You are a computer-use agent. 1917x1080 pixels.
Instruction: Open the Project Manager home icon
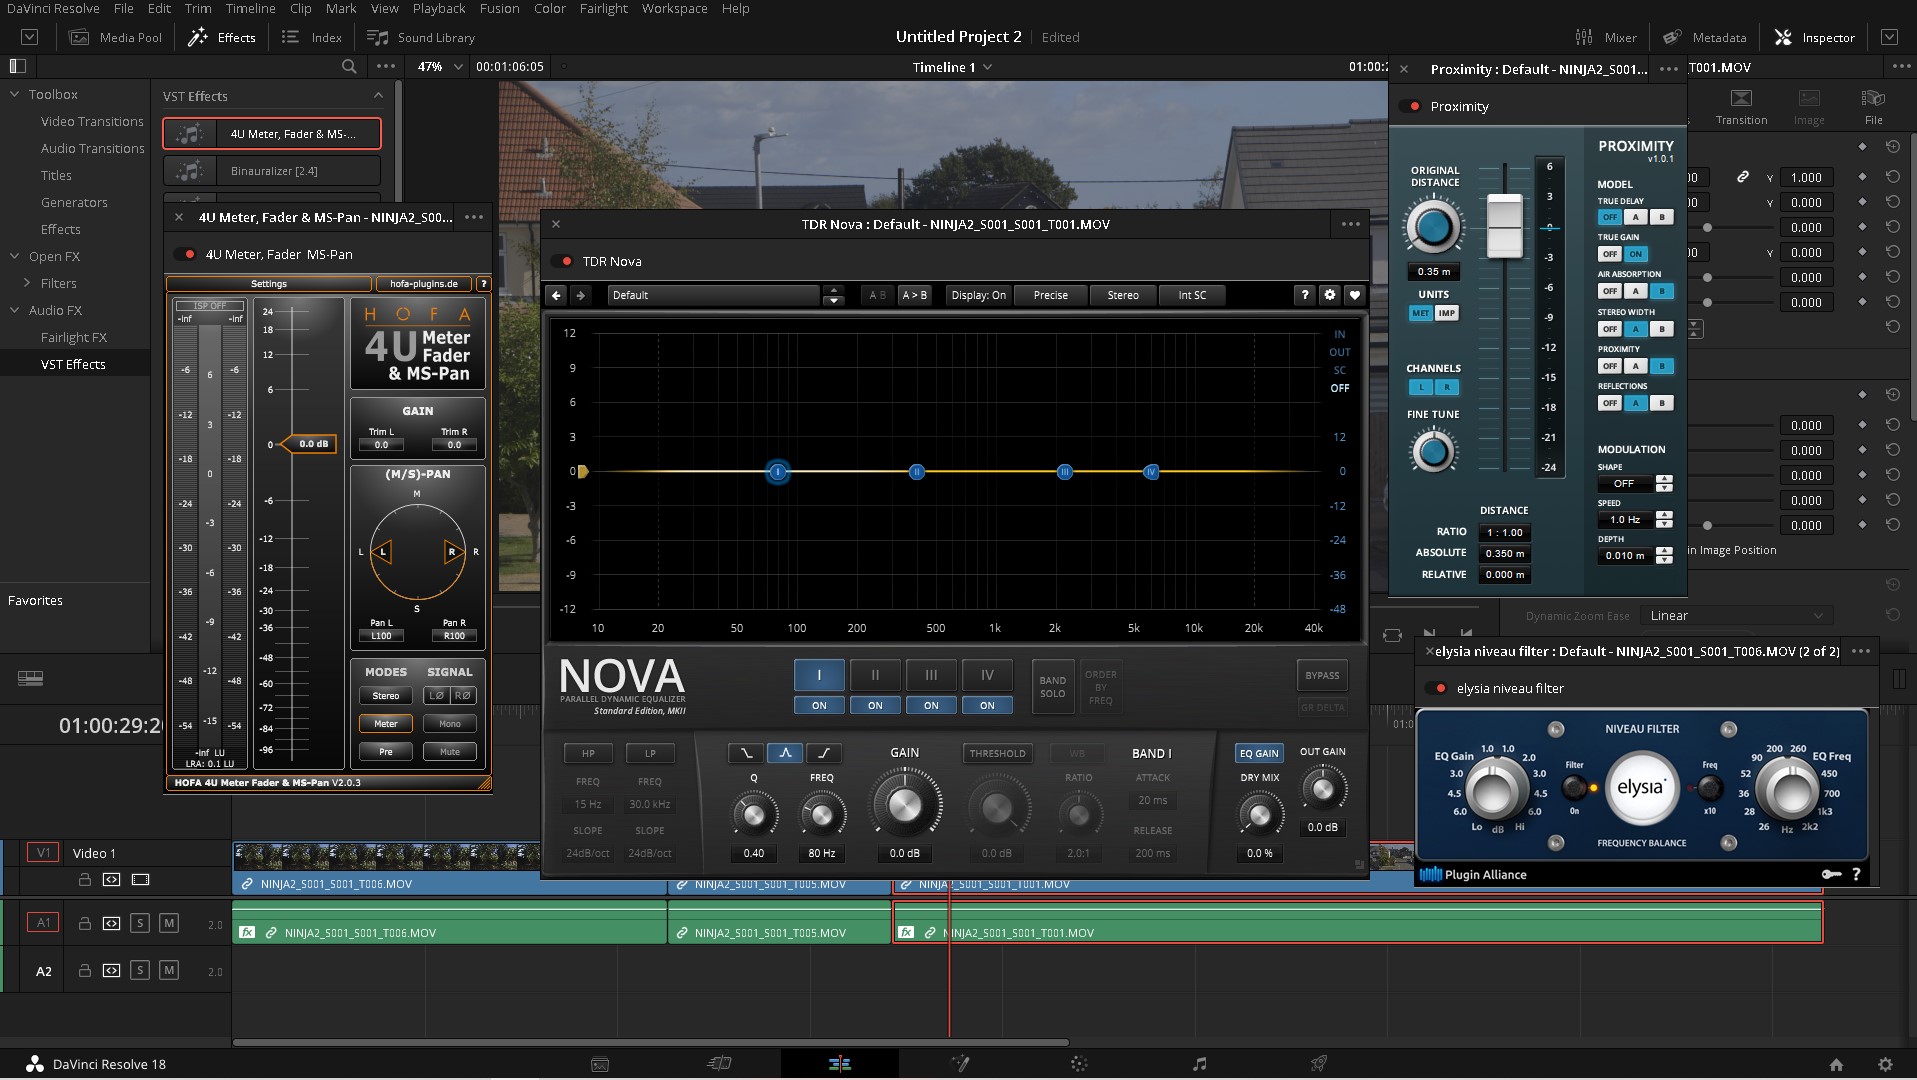[1836, 1065]
